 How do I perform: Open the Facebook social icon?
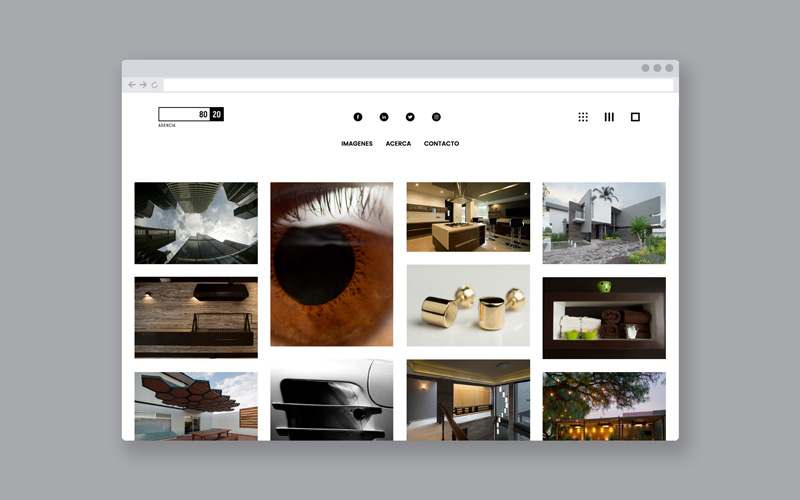click(x=358, y=117)
